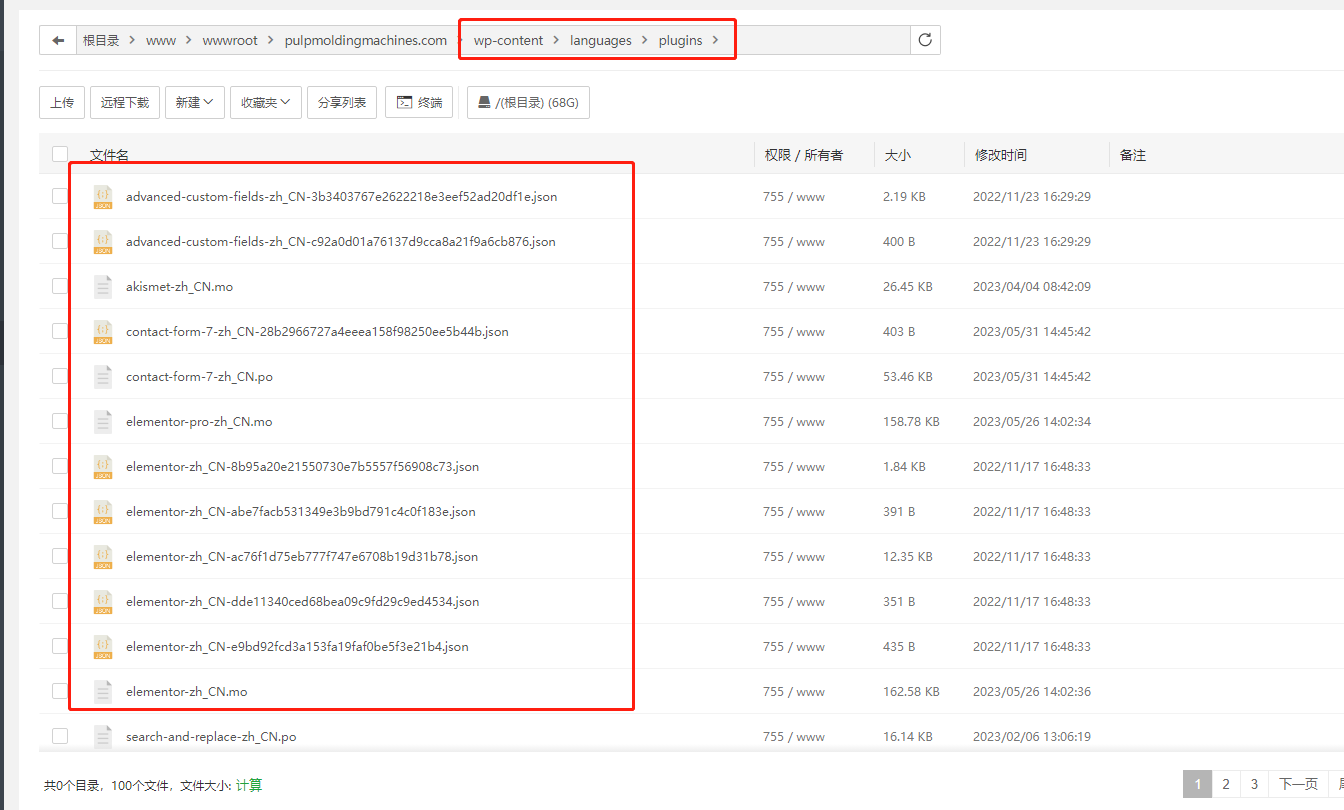Click /(根目录) (68G) disk button
Image resolution: width=1344 pixels, height=810 pixels.
528,102
